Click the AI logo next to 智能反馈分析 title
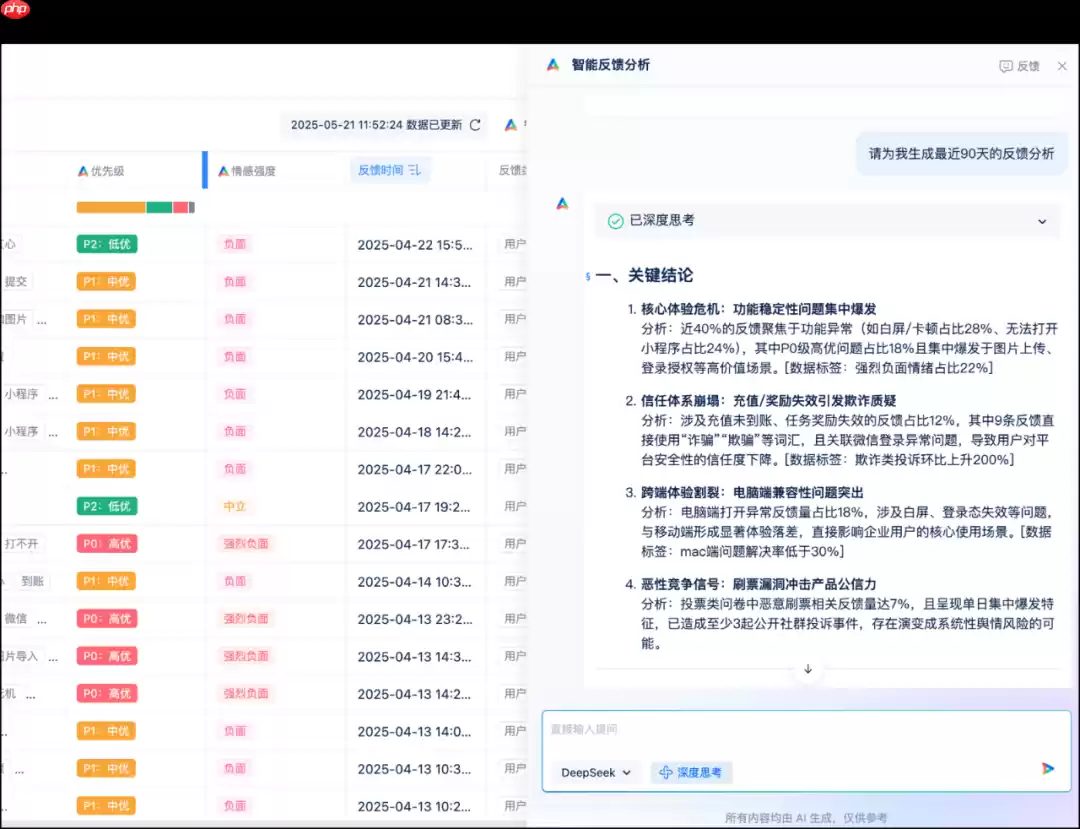This screenshot has width=1080, height=829. click(551, 65)
